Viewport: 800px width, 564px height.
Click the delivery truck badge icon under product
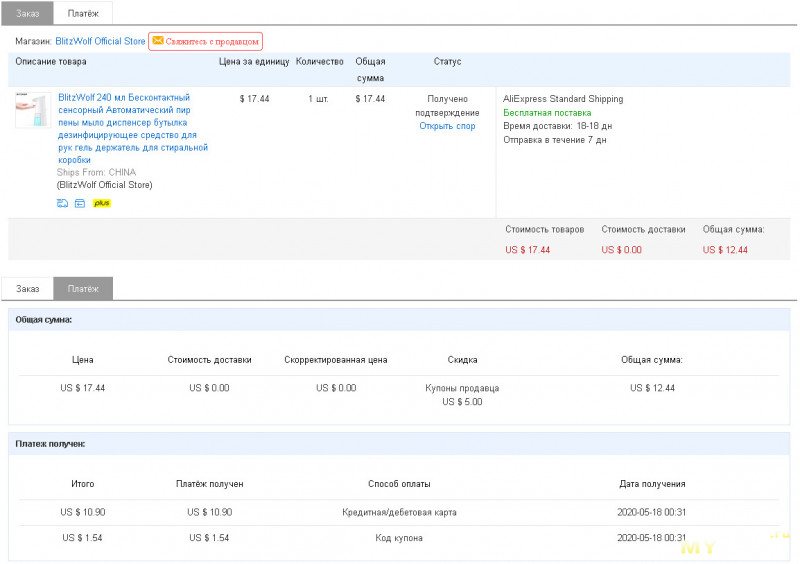tap(63, 203)
